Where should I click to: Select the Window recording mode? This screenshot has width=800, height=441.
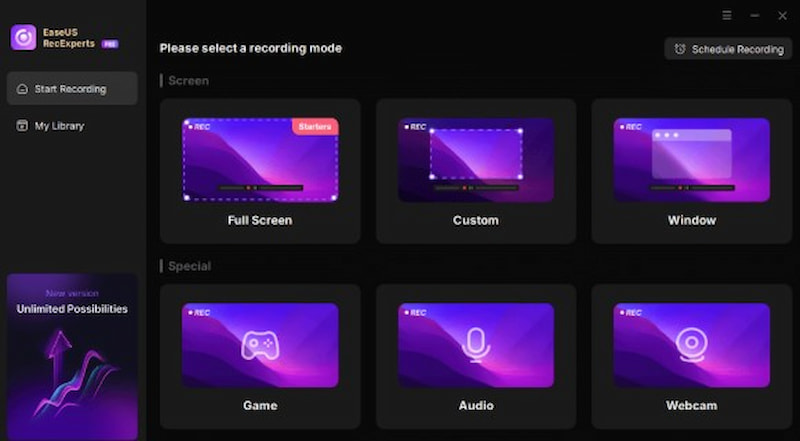(691, 170)
